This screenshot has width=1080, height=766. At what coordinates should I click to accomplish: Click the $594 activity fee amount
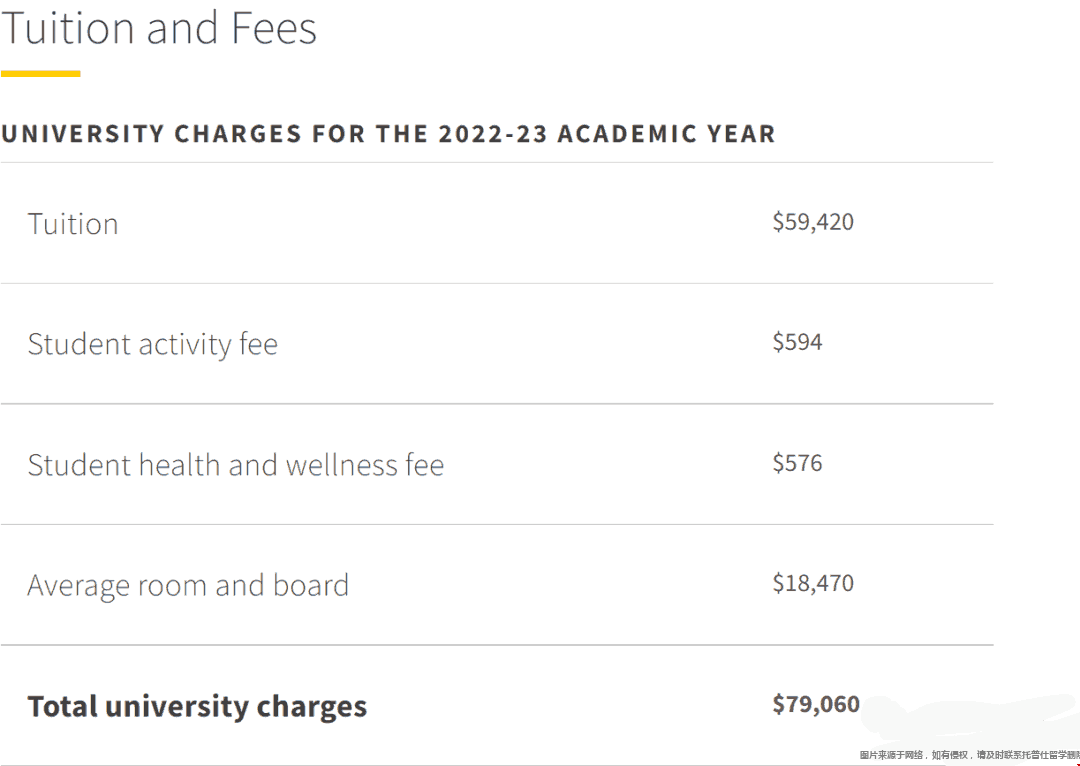(797, 342)
